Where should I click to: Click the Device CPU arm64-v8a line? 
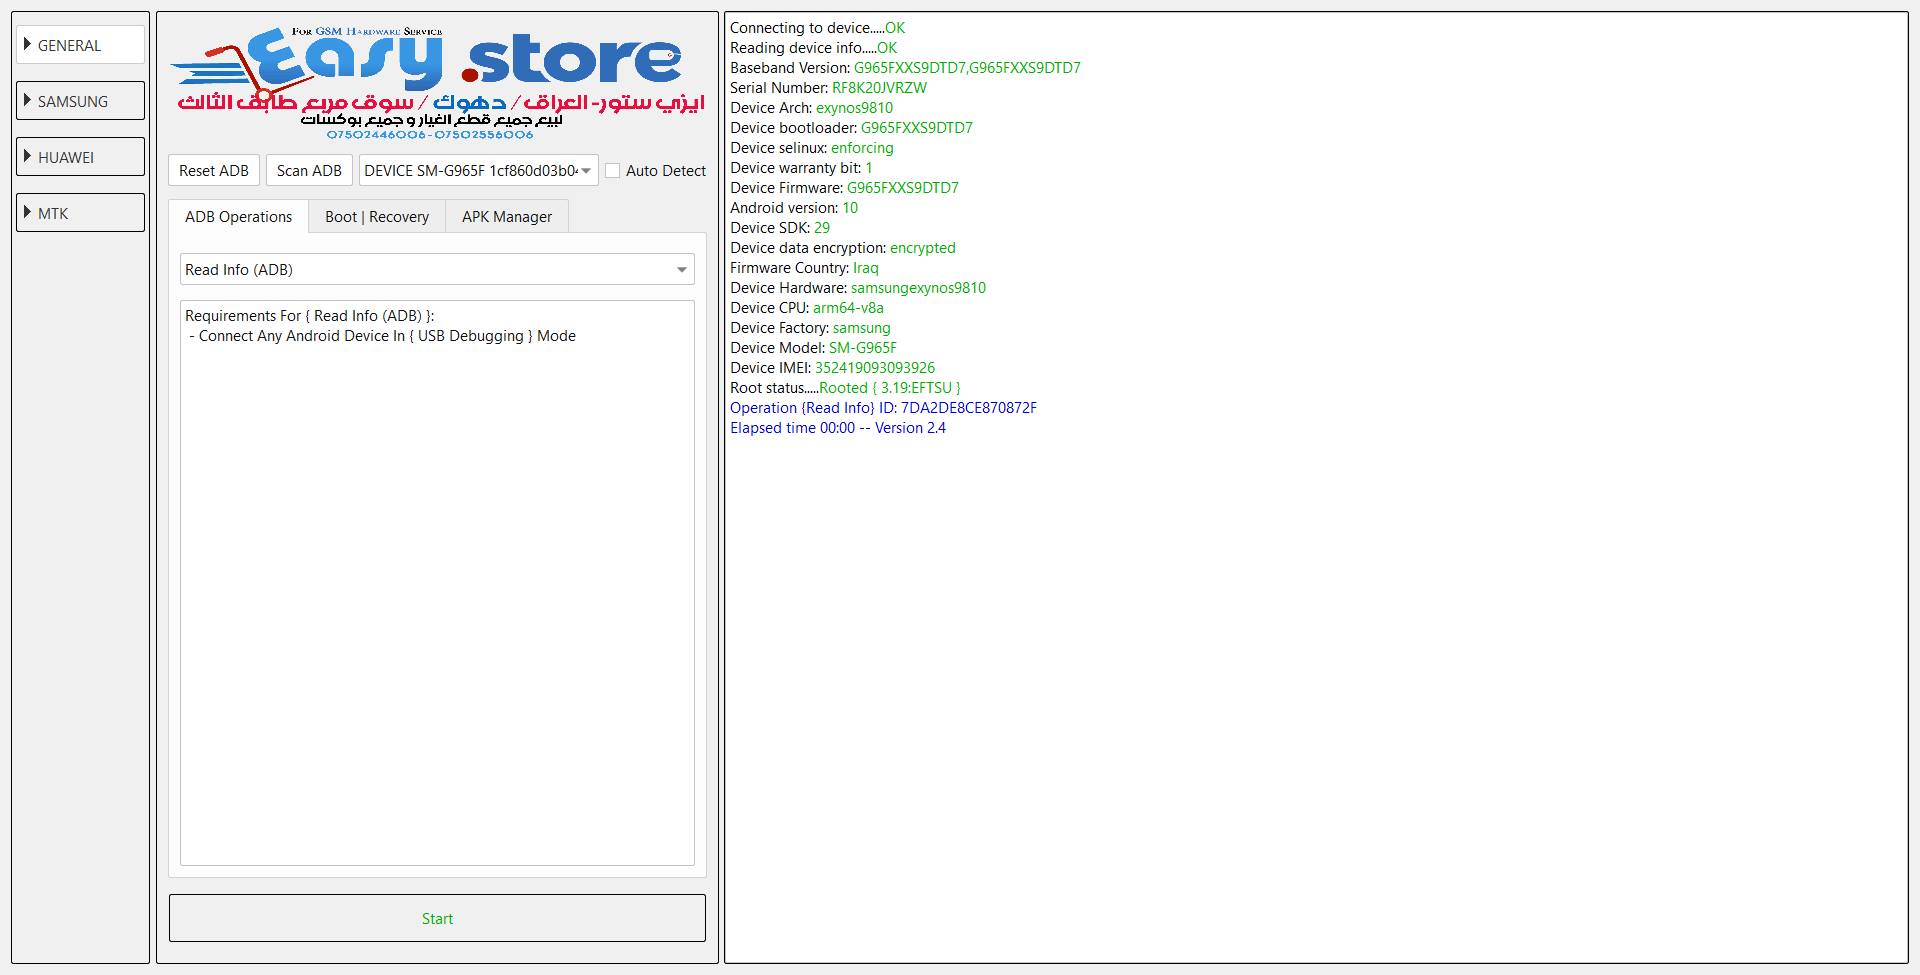point(807,308)
